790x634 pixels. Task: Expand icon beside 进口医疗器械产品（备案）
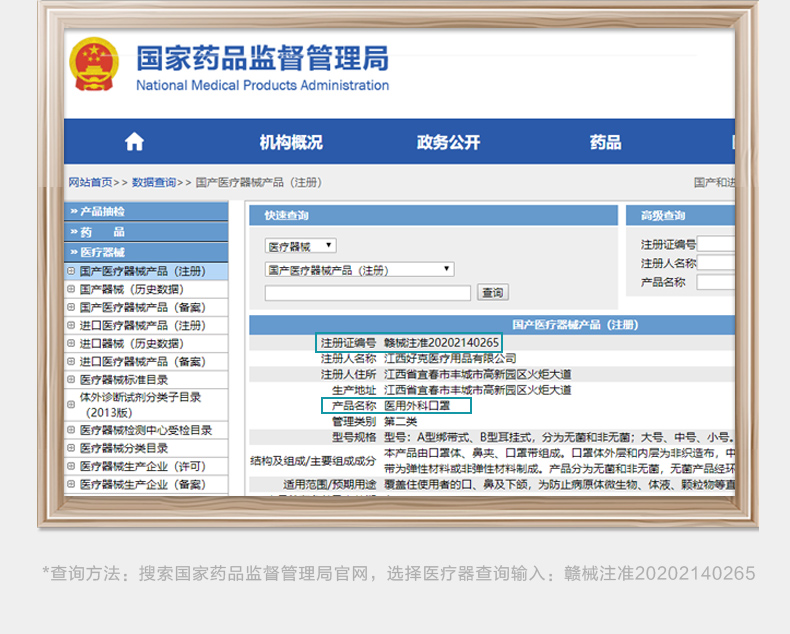(71, 361)
